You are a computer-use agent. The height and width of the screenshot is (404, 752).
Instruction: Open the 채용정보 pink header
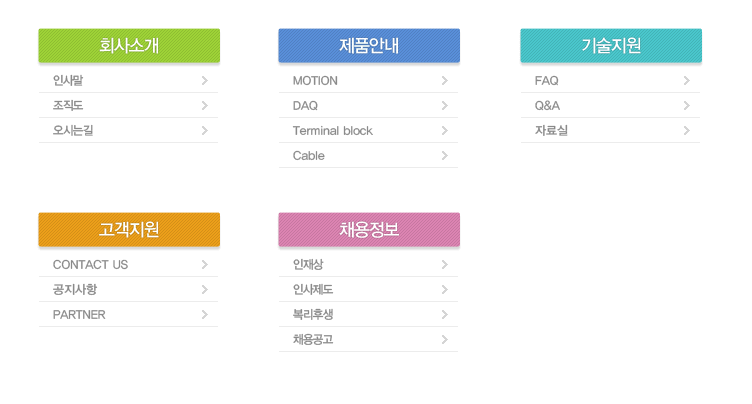tap(369, 229)
